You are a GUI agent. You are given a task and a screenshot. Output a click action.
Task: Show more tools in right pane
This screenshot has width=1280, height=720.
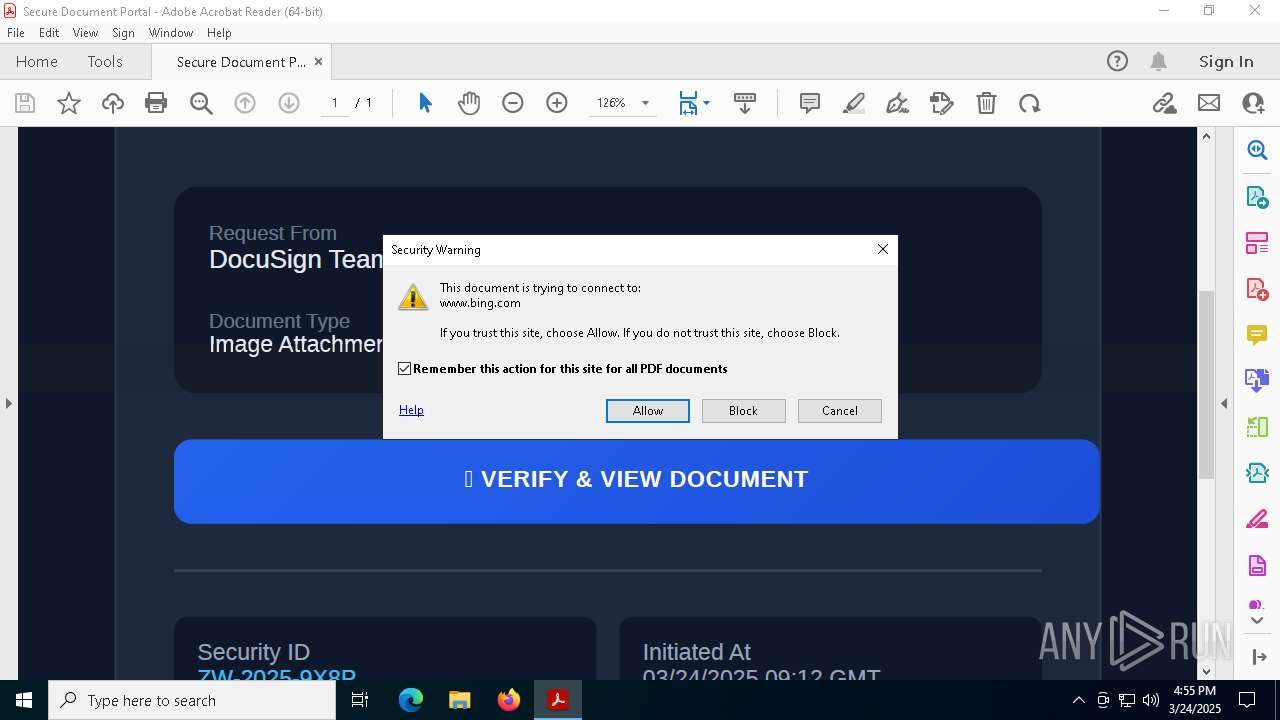coord(1257,621)
